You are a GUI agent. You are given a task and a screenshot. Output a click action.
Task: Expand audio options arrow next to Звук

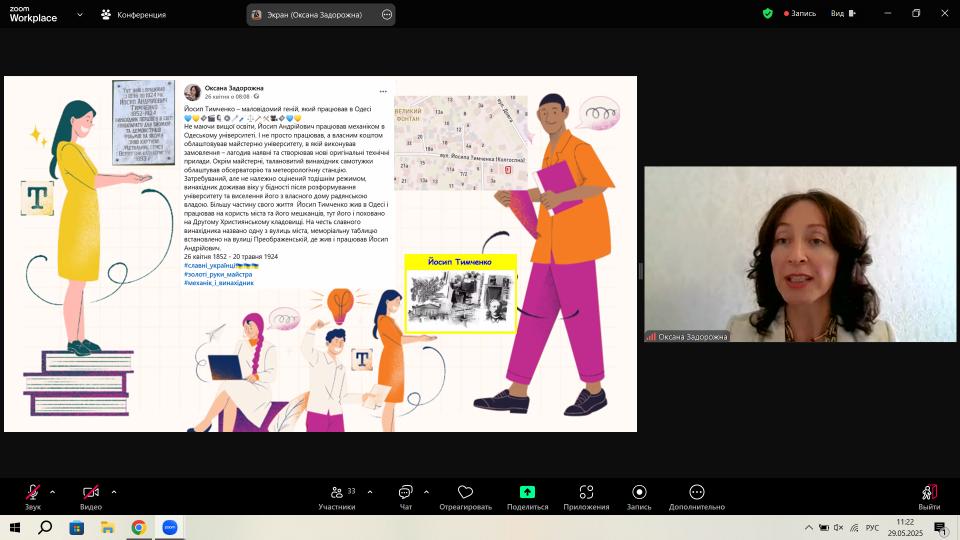(x=52, y=492)
